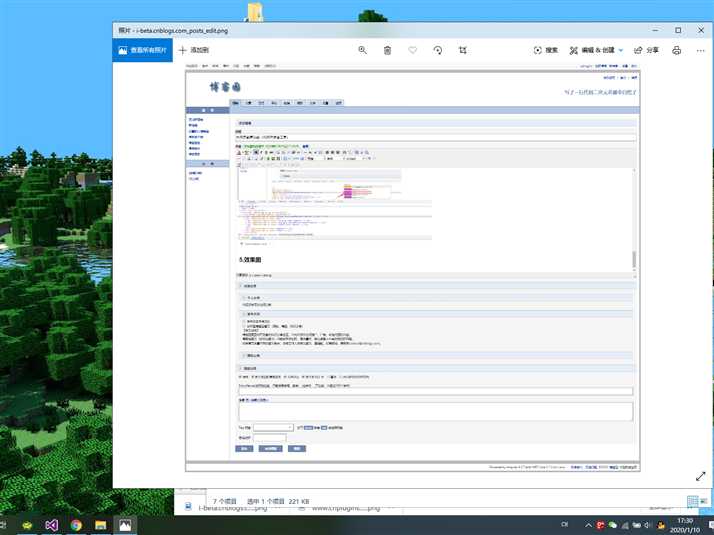This screenshot has height=535, width=714.
Task: Open File Explorer from the taskbar
Action: point(101,525)
